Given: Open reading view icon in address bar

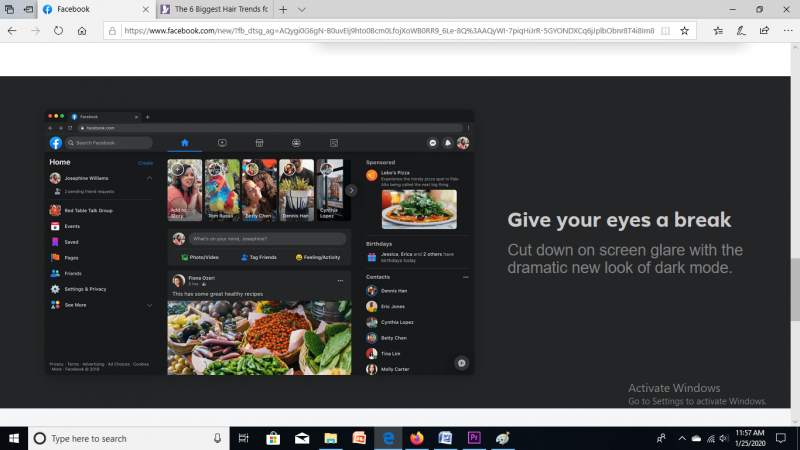Looking at the screenshot, I should tap(665, 31).
